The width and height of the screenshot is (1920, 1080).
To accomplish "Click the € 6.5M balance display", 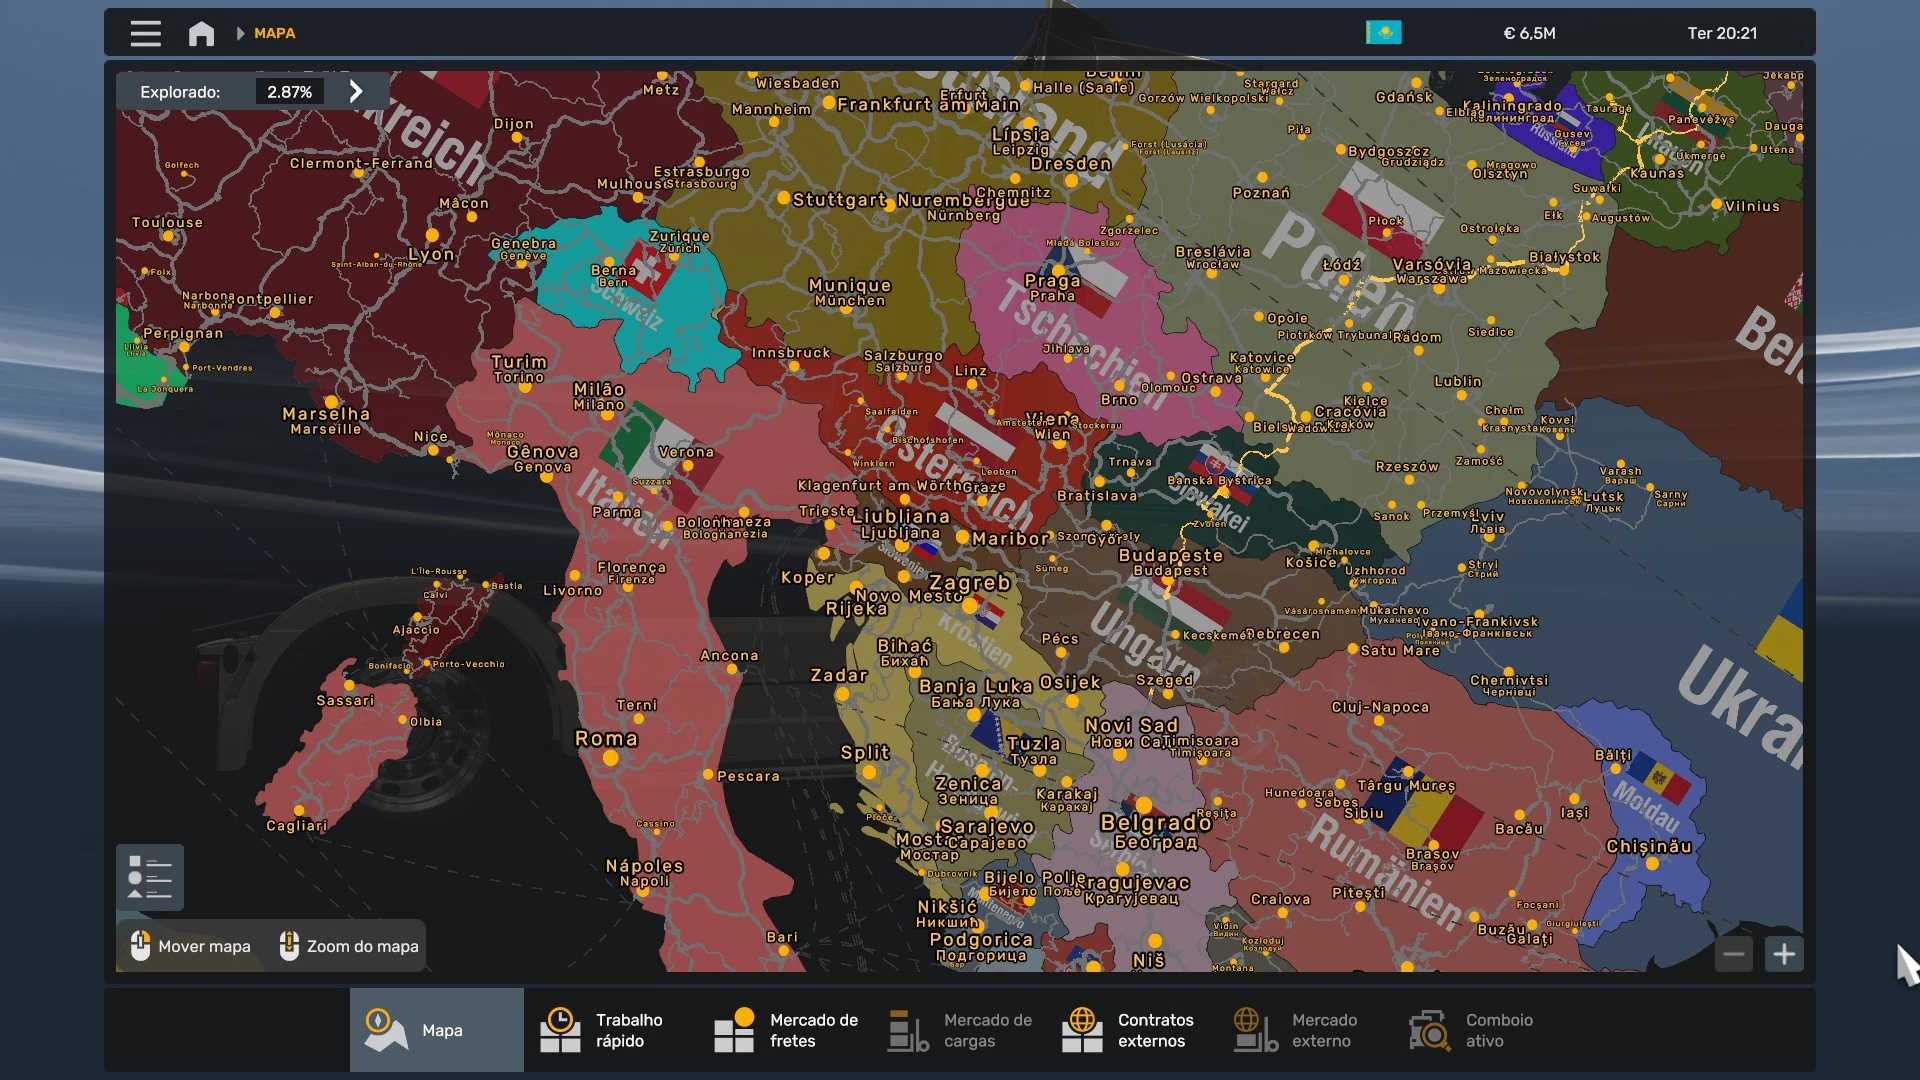I will [1529, 33].
